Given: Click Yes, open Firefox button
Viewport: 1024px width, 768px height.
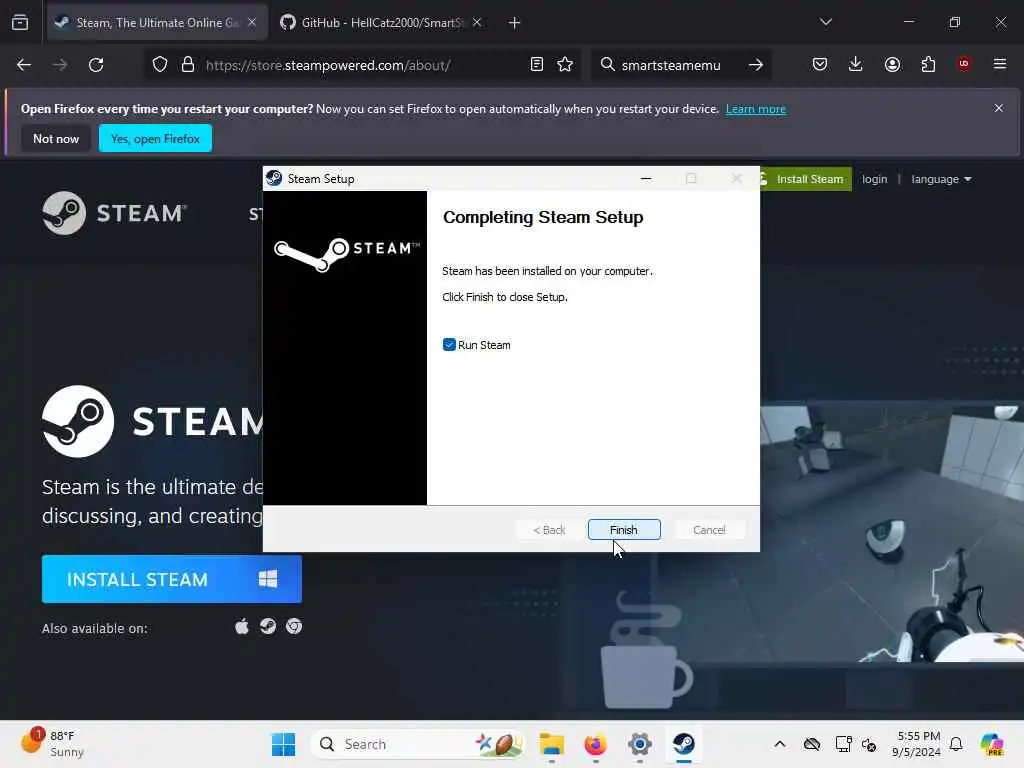Looking at the screenshot, I should tap(155, 138).
